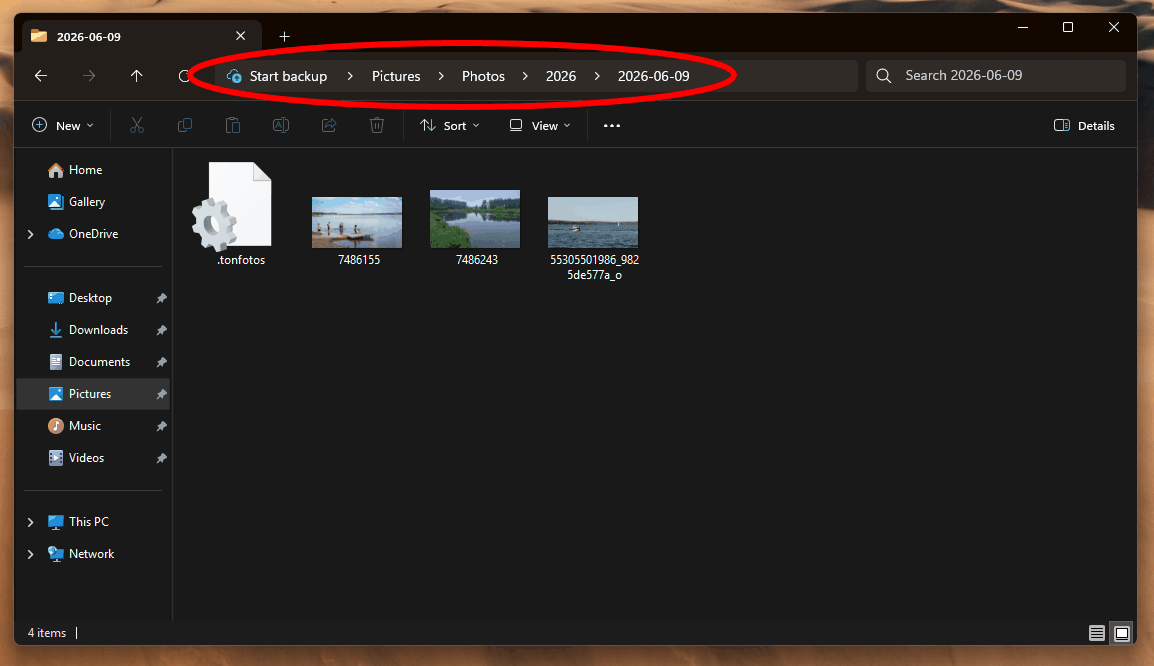1154x666 pixels.
Task: Open chevron after Photos breadcrumb
Action: coord(525,76)
